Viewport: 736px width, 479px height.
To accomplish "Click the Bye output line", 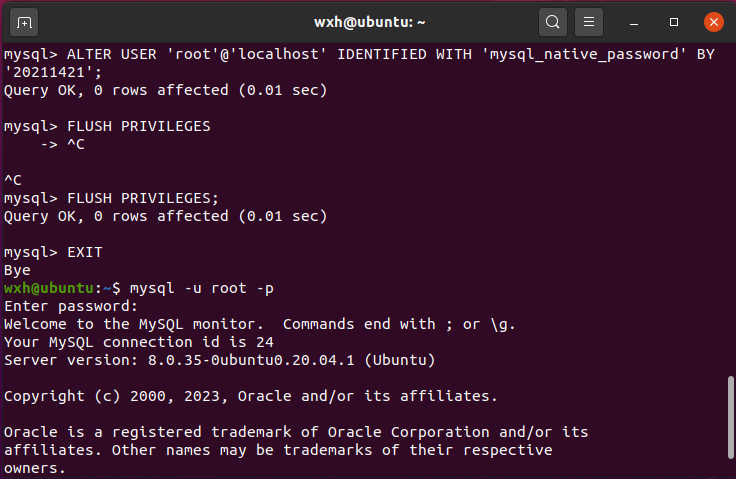I will (17, 270).
